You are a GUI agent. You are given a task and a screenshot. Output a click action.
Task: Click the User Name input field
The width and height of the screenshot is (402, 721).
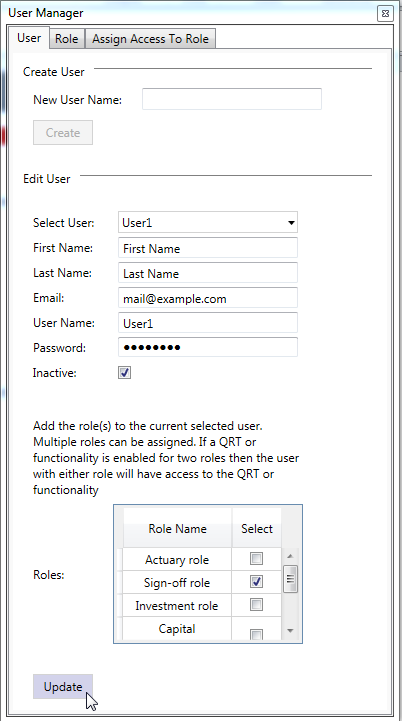pyautogui.click(x=208, y=323)
